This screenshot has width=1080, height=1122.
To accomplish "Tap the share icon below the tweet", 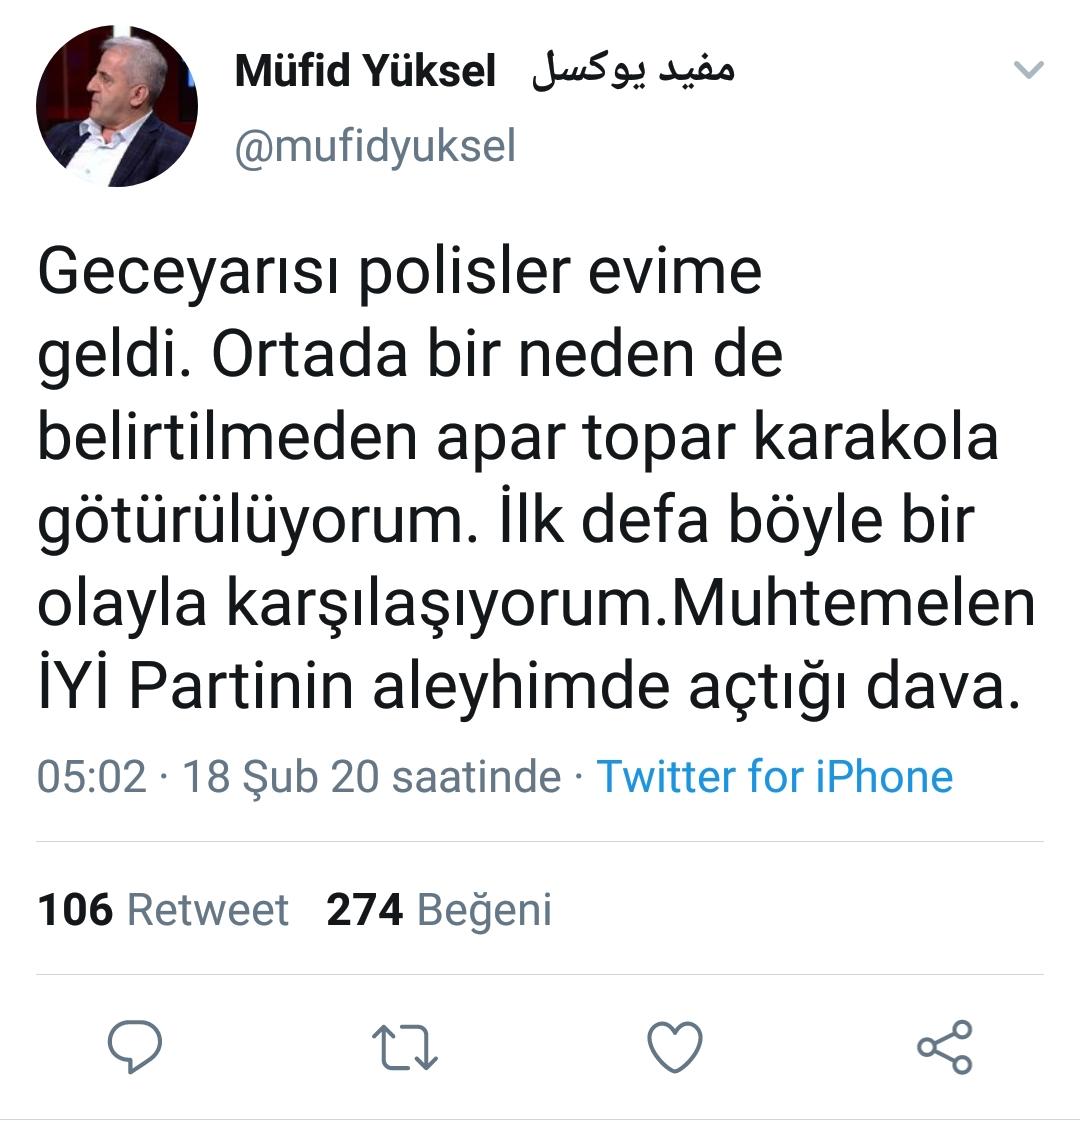I will (x=945, y=1047).
